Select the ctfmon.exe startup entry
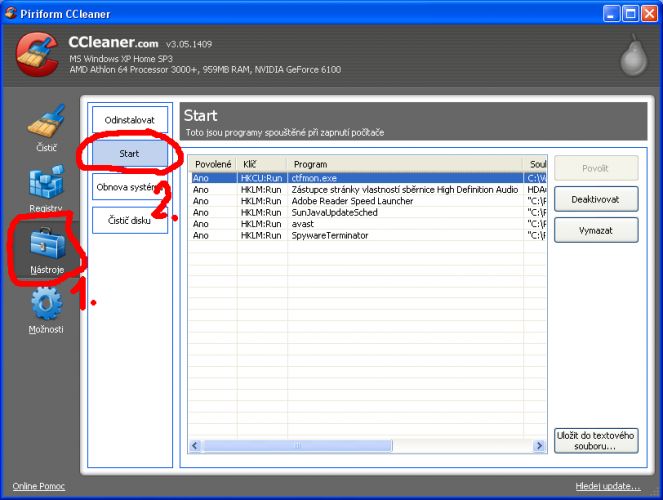663x500 pixels. pyautogui.click(x=368, y=178)
